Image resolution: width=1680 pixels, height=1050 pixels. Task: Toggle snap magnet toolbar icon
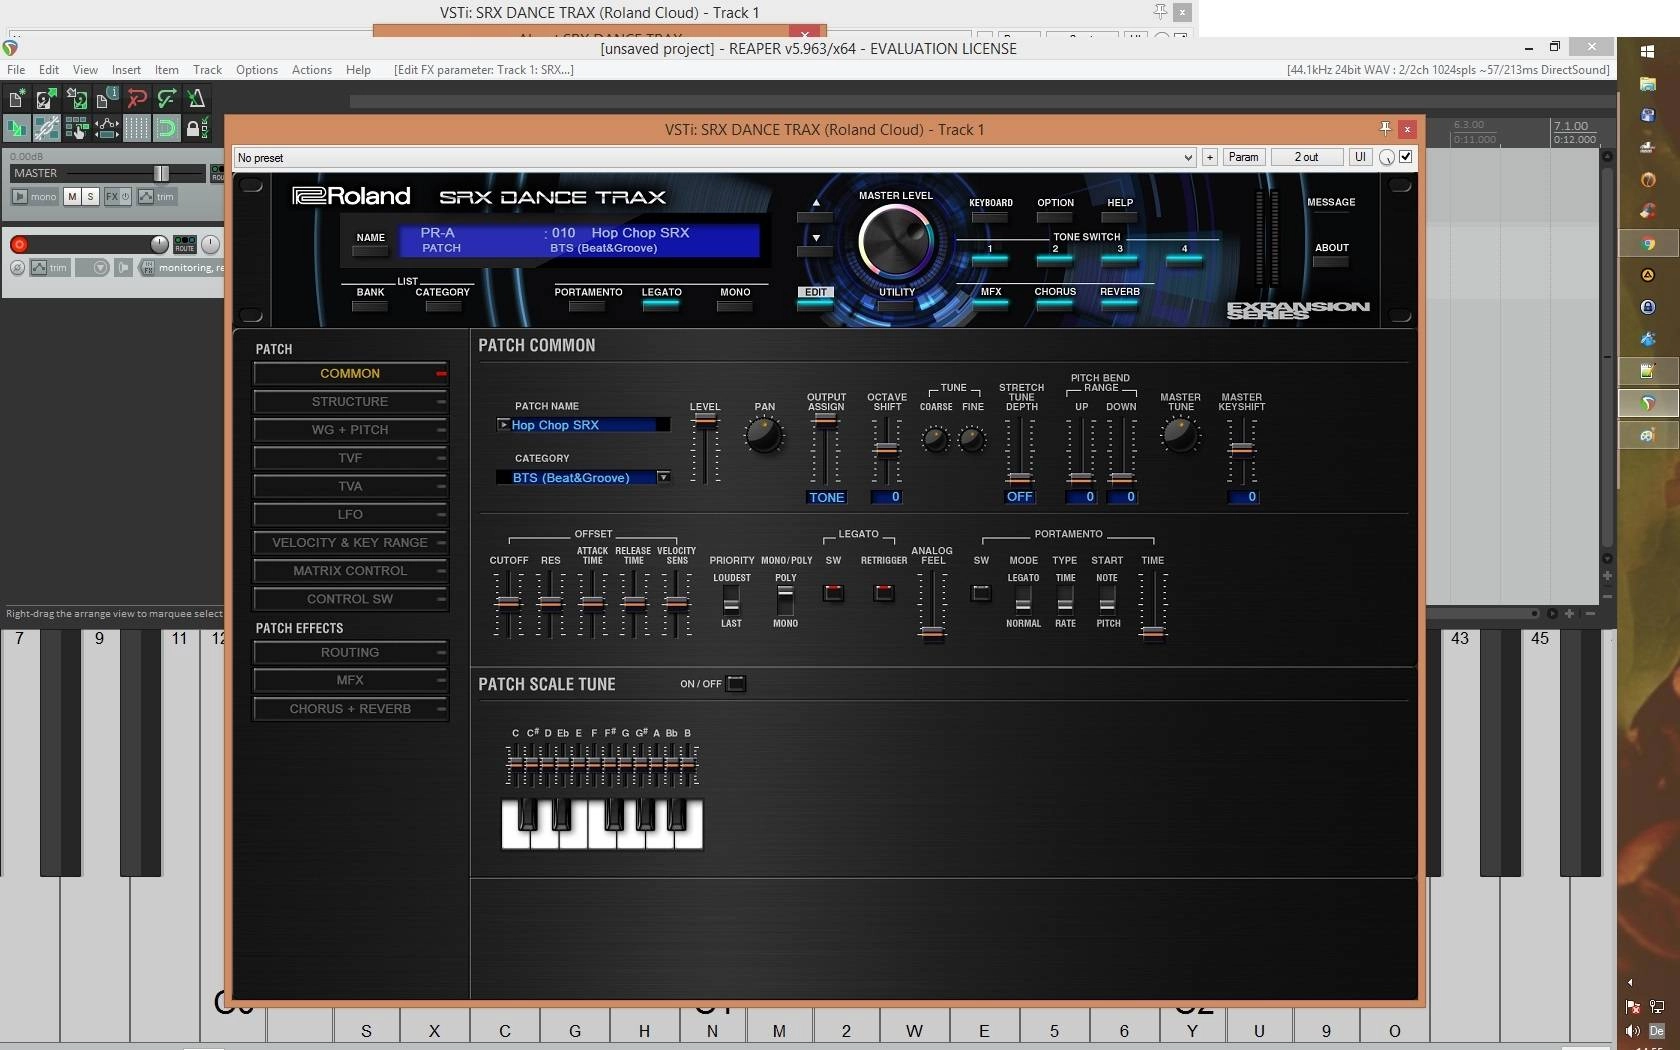pos(166,128)
